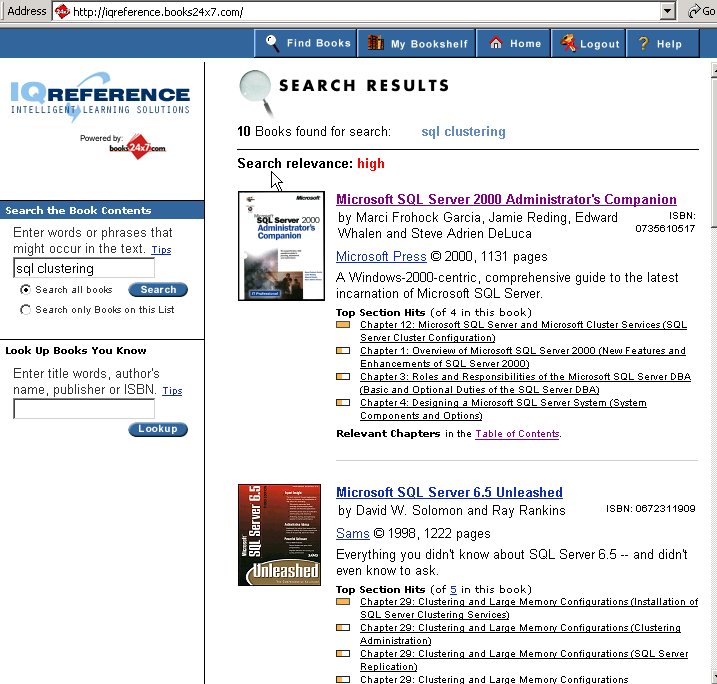Click the empty Look Up Books field
Image resolution: width=717 pixels, height=684 pixels.
(84, 409)
